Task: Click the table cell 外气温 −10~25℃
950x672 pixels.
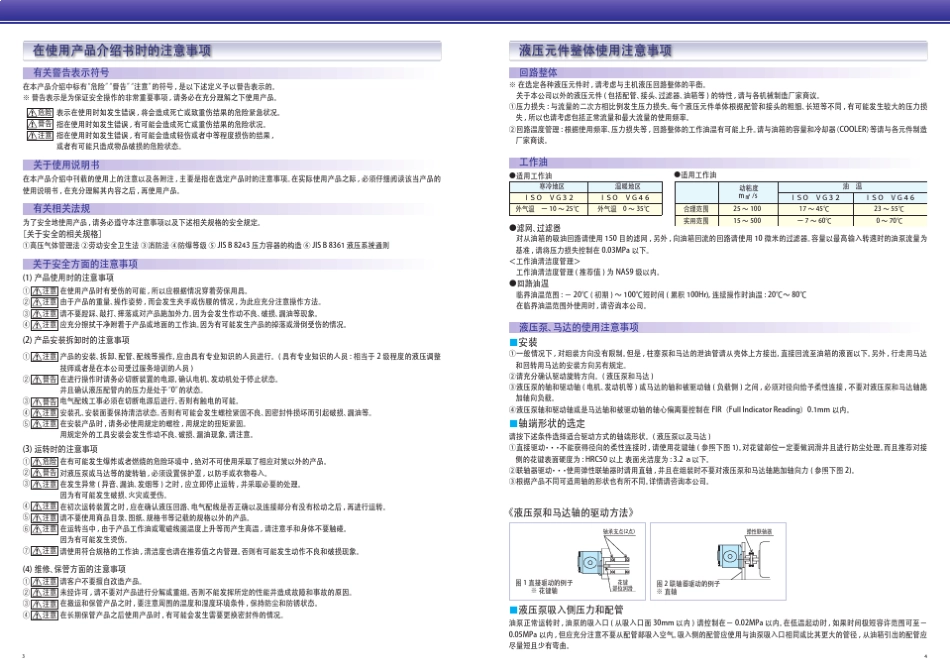Action: click(551, 209)
